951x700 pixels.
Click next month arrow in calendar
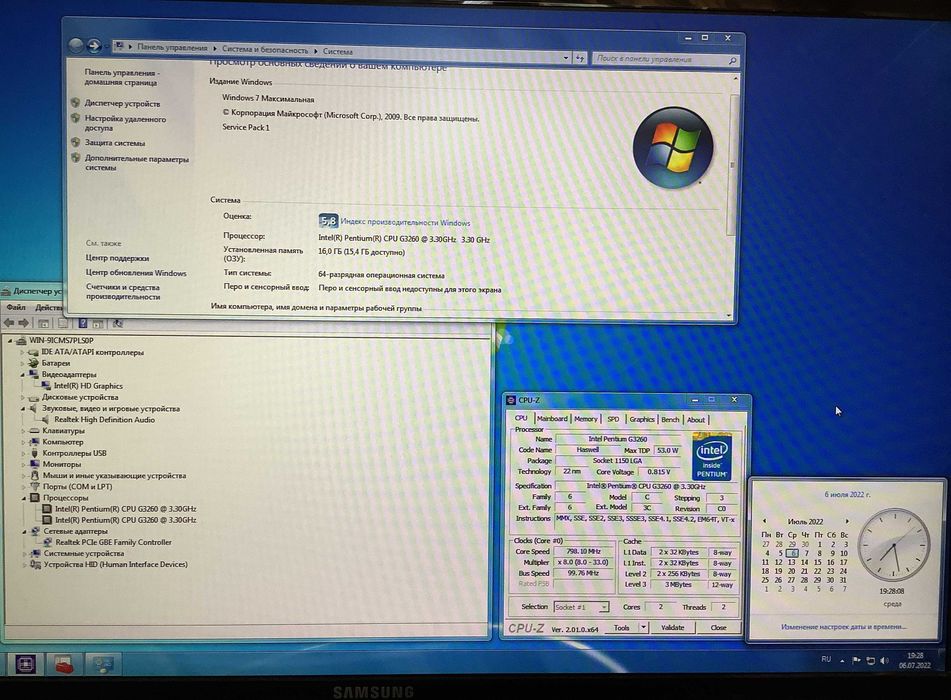tap(847, 522)
